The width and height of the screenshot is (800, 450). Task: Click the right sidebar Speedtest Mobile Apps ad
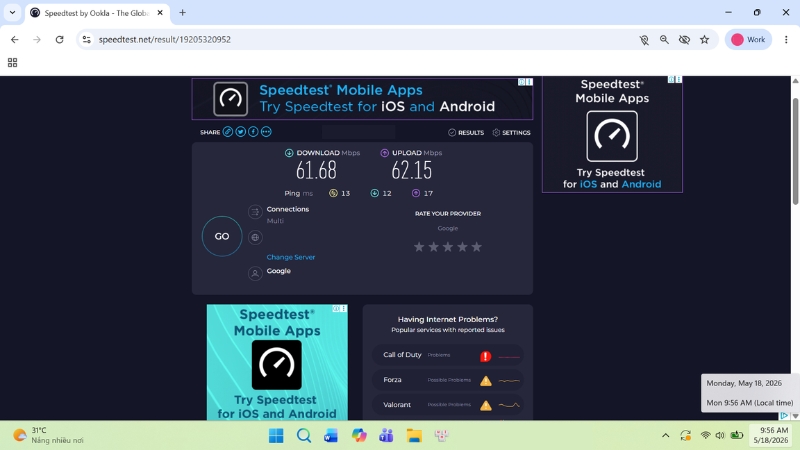click(612, 134)
